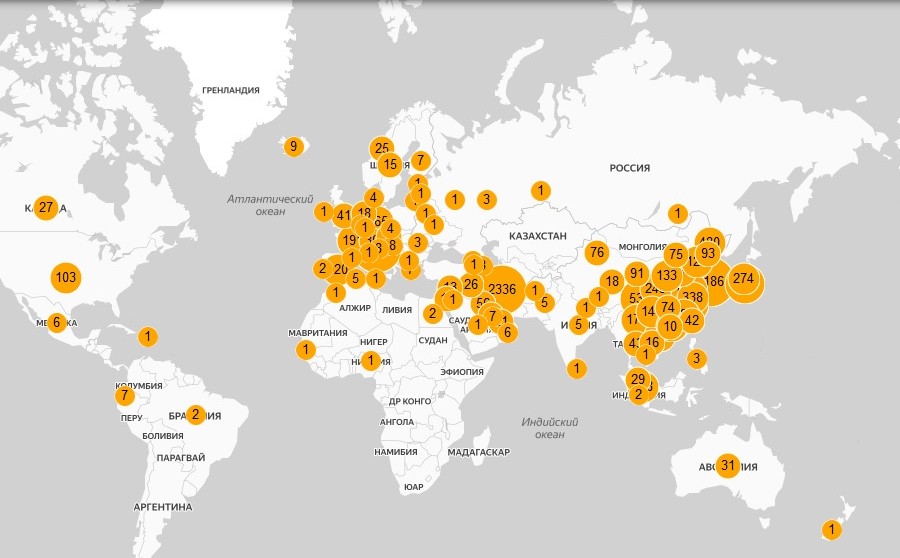Click the ПАРАГВАЙ label
Viewport: 900px width, 558px height.
tap(181, 458)
